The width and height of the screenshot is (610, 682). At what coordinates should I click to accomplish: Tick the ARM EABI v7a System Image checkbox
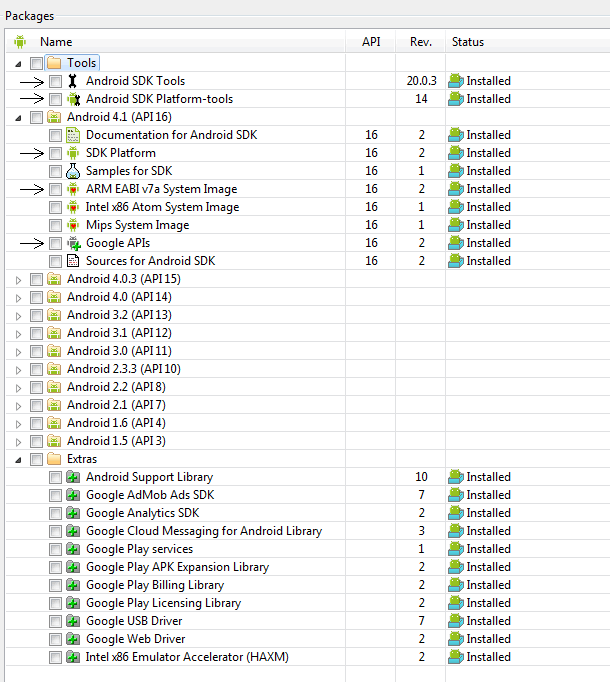click(55, 189)
